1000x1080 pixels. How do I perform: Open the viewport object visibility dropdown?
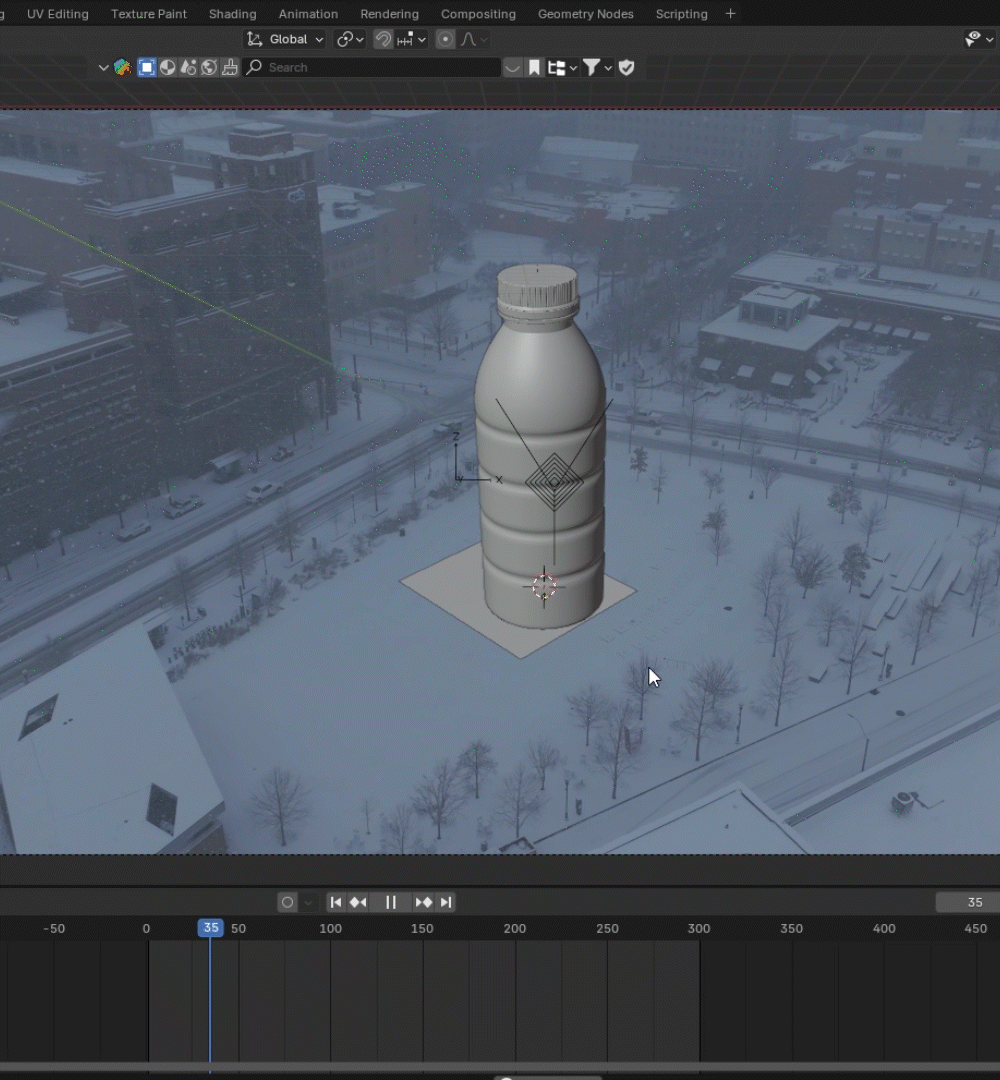979,39
